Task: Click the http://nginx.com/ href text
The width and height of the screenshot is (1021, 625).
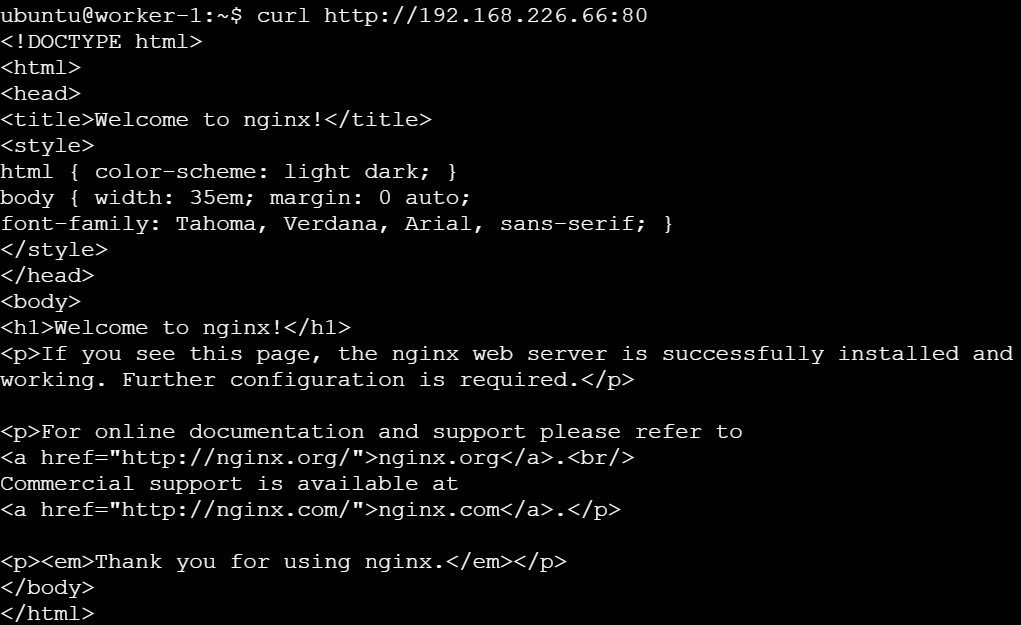Action: (x=236, y=510)
